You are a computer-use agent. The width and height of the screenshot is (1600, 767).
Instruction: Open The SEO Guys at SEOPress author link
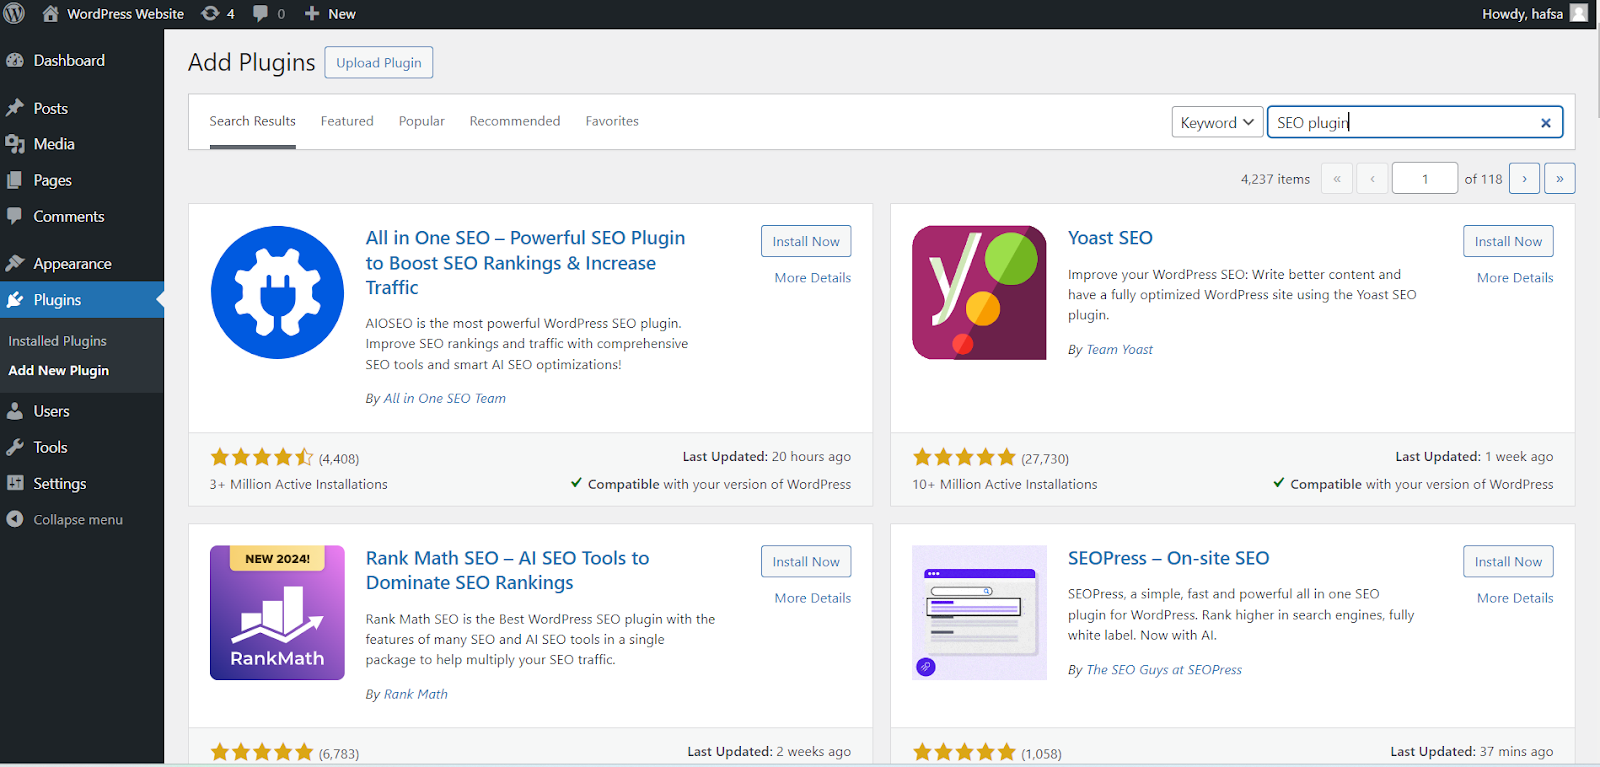tap(1164, 669)
